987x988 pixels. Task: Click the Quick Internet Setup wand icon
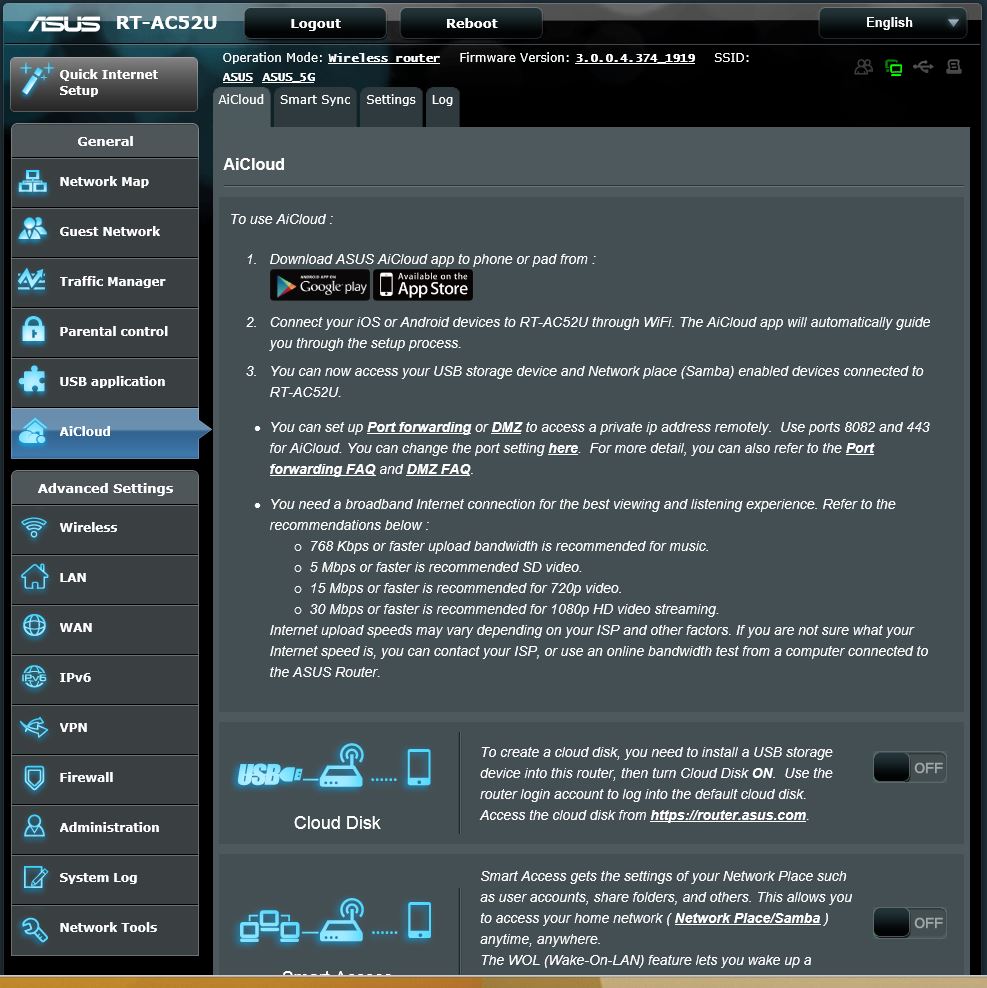click(35, 79)
